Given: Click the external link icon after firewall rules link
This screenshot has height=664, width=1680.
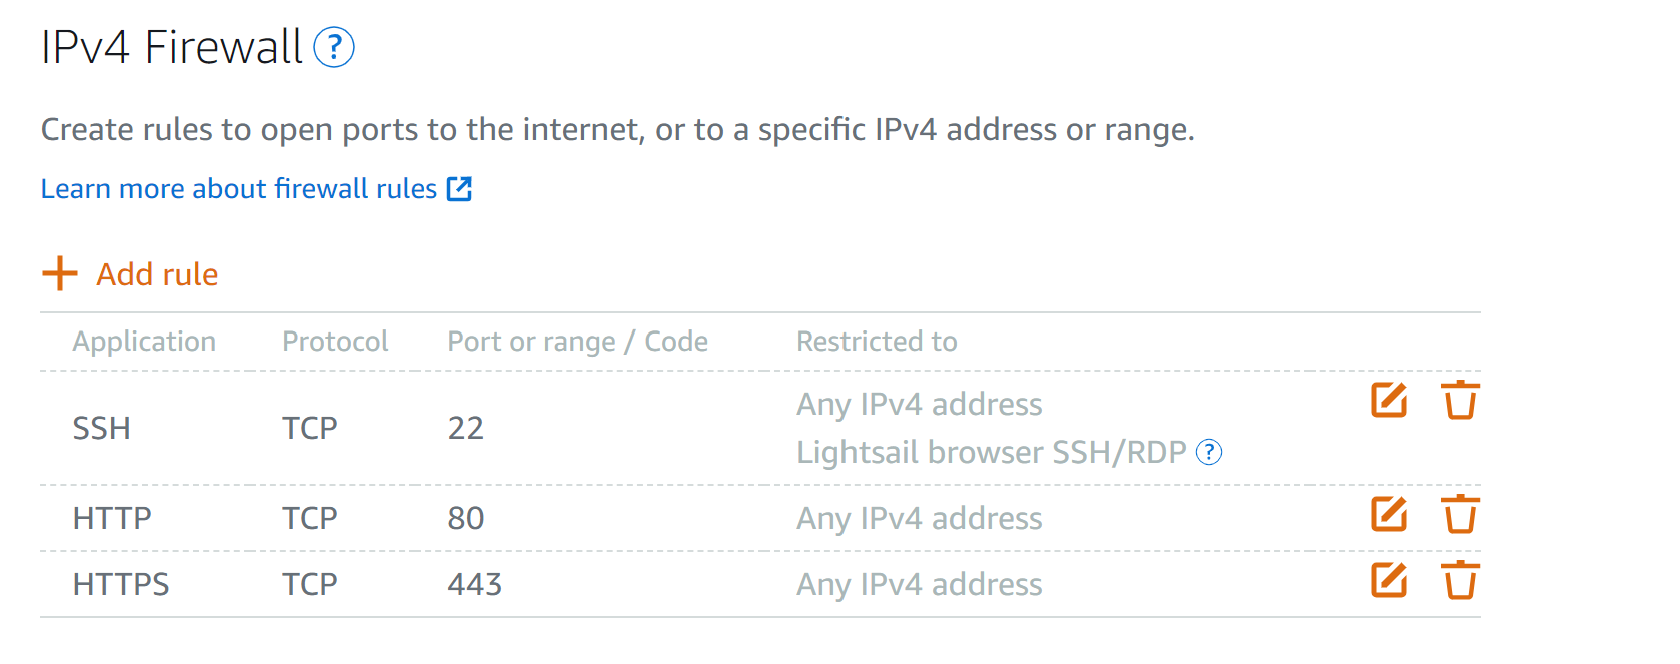Looking at the screenshot, I should click(x=459, y=188).
